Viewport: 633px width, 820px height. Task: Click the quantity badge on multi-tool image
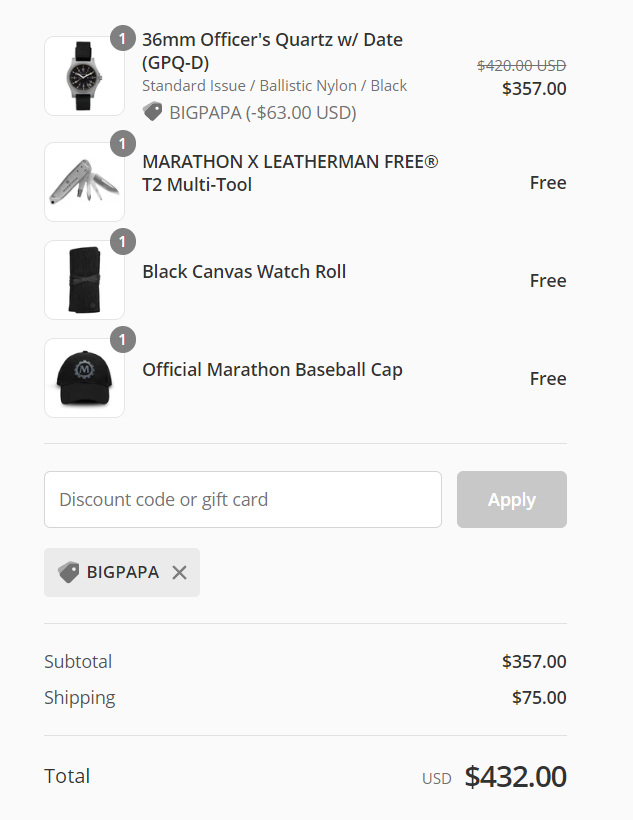122,145
